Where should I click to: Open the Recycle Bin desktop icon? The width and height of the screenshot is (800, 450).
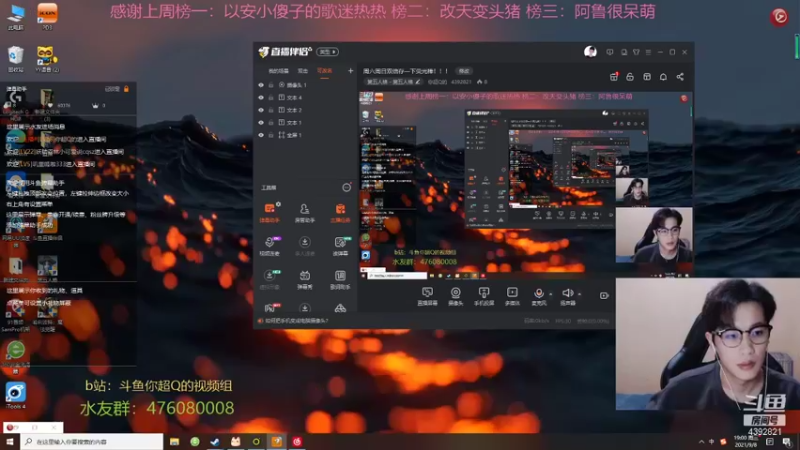15,59
